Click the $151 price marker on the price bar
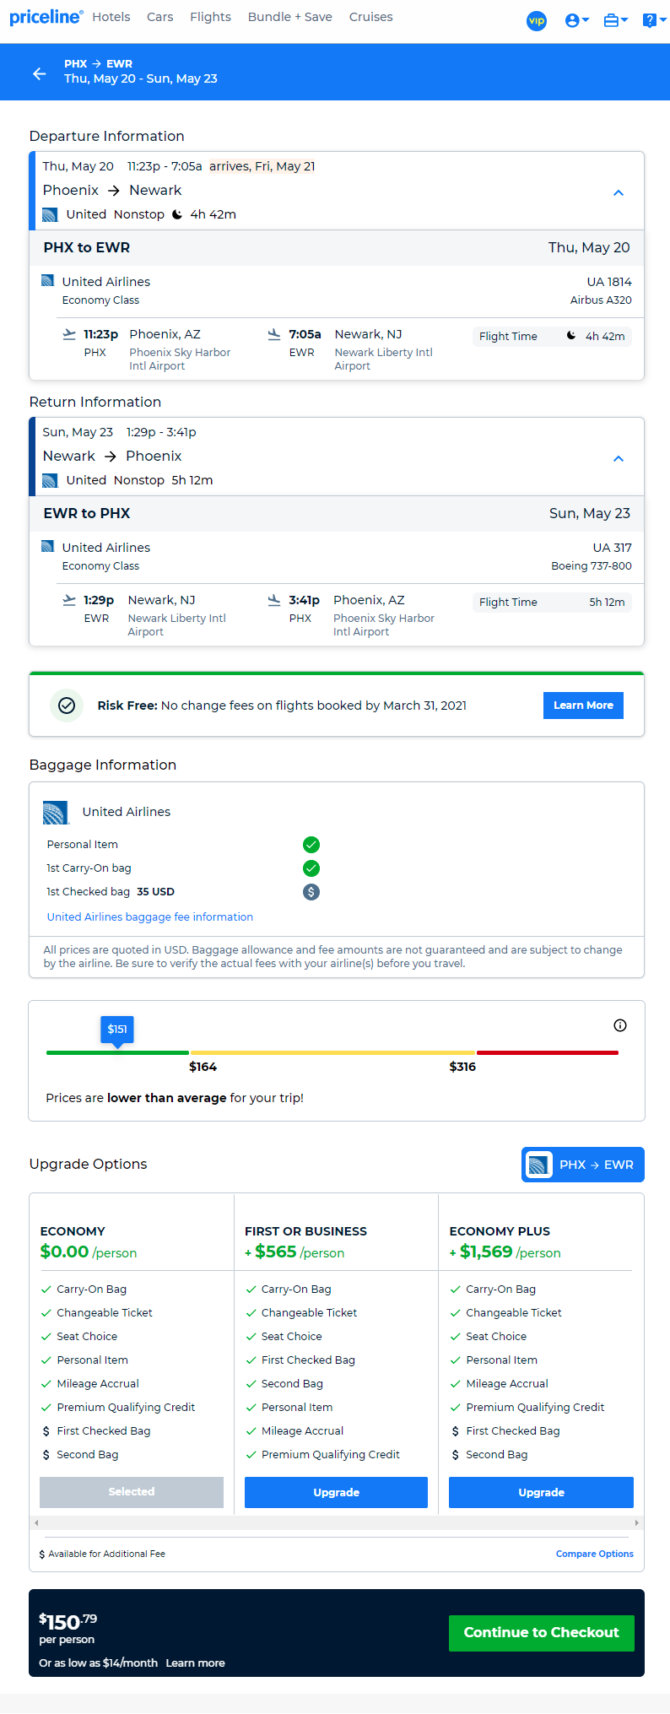 (x=118, y=1030)
